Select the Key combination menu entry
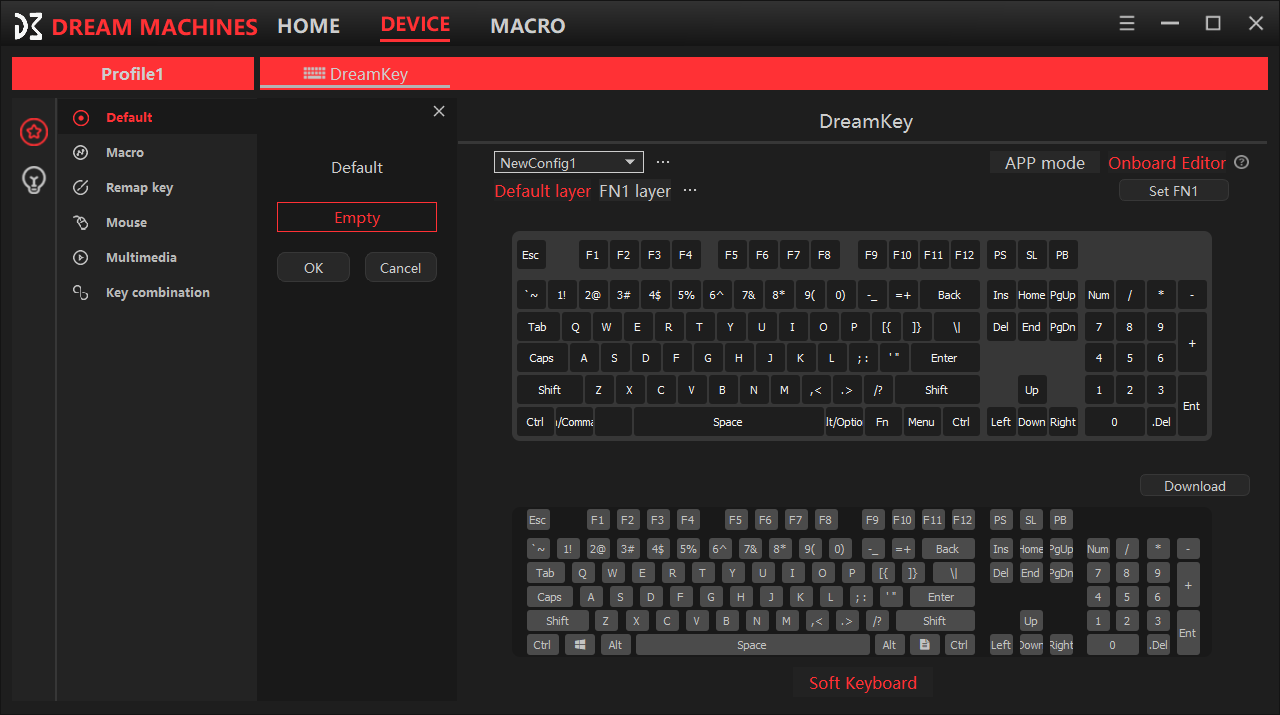 pyautogui.click(x=158, y=293)
